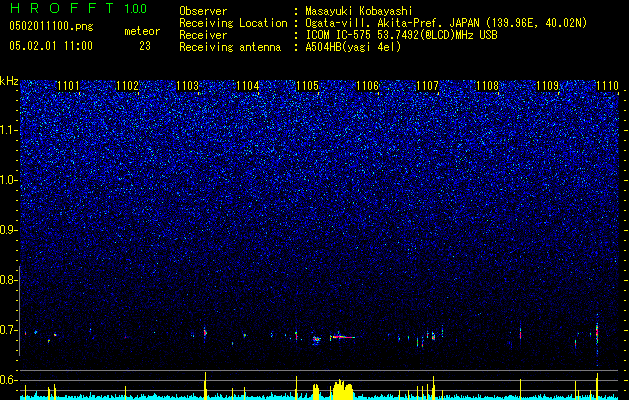Click the 0.9 kHz frequency label

[8, 230]
